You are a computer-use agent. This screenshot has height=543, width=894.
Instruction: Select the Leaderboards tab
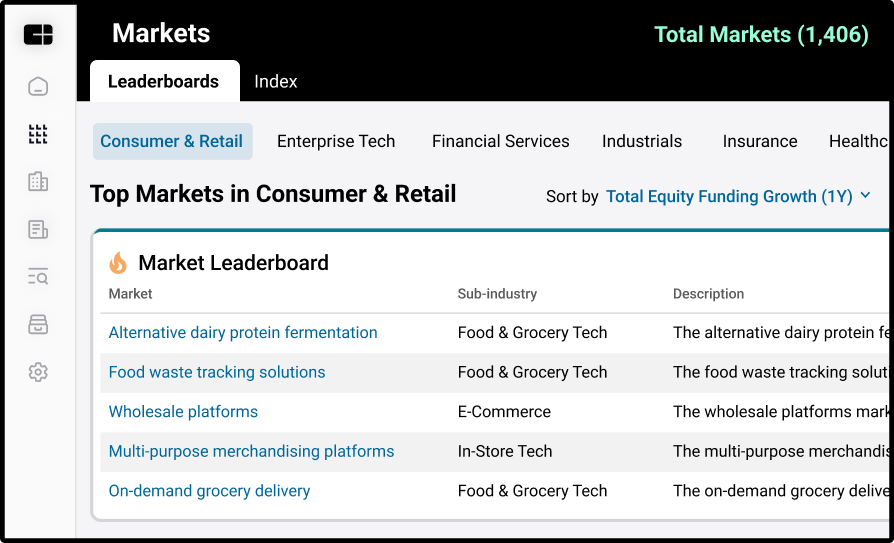click(x=165, y=81)
